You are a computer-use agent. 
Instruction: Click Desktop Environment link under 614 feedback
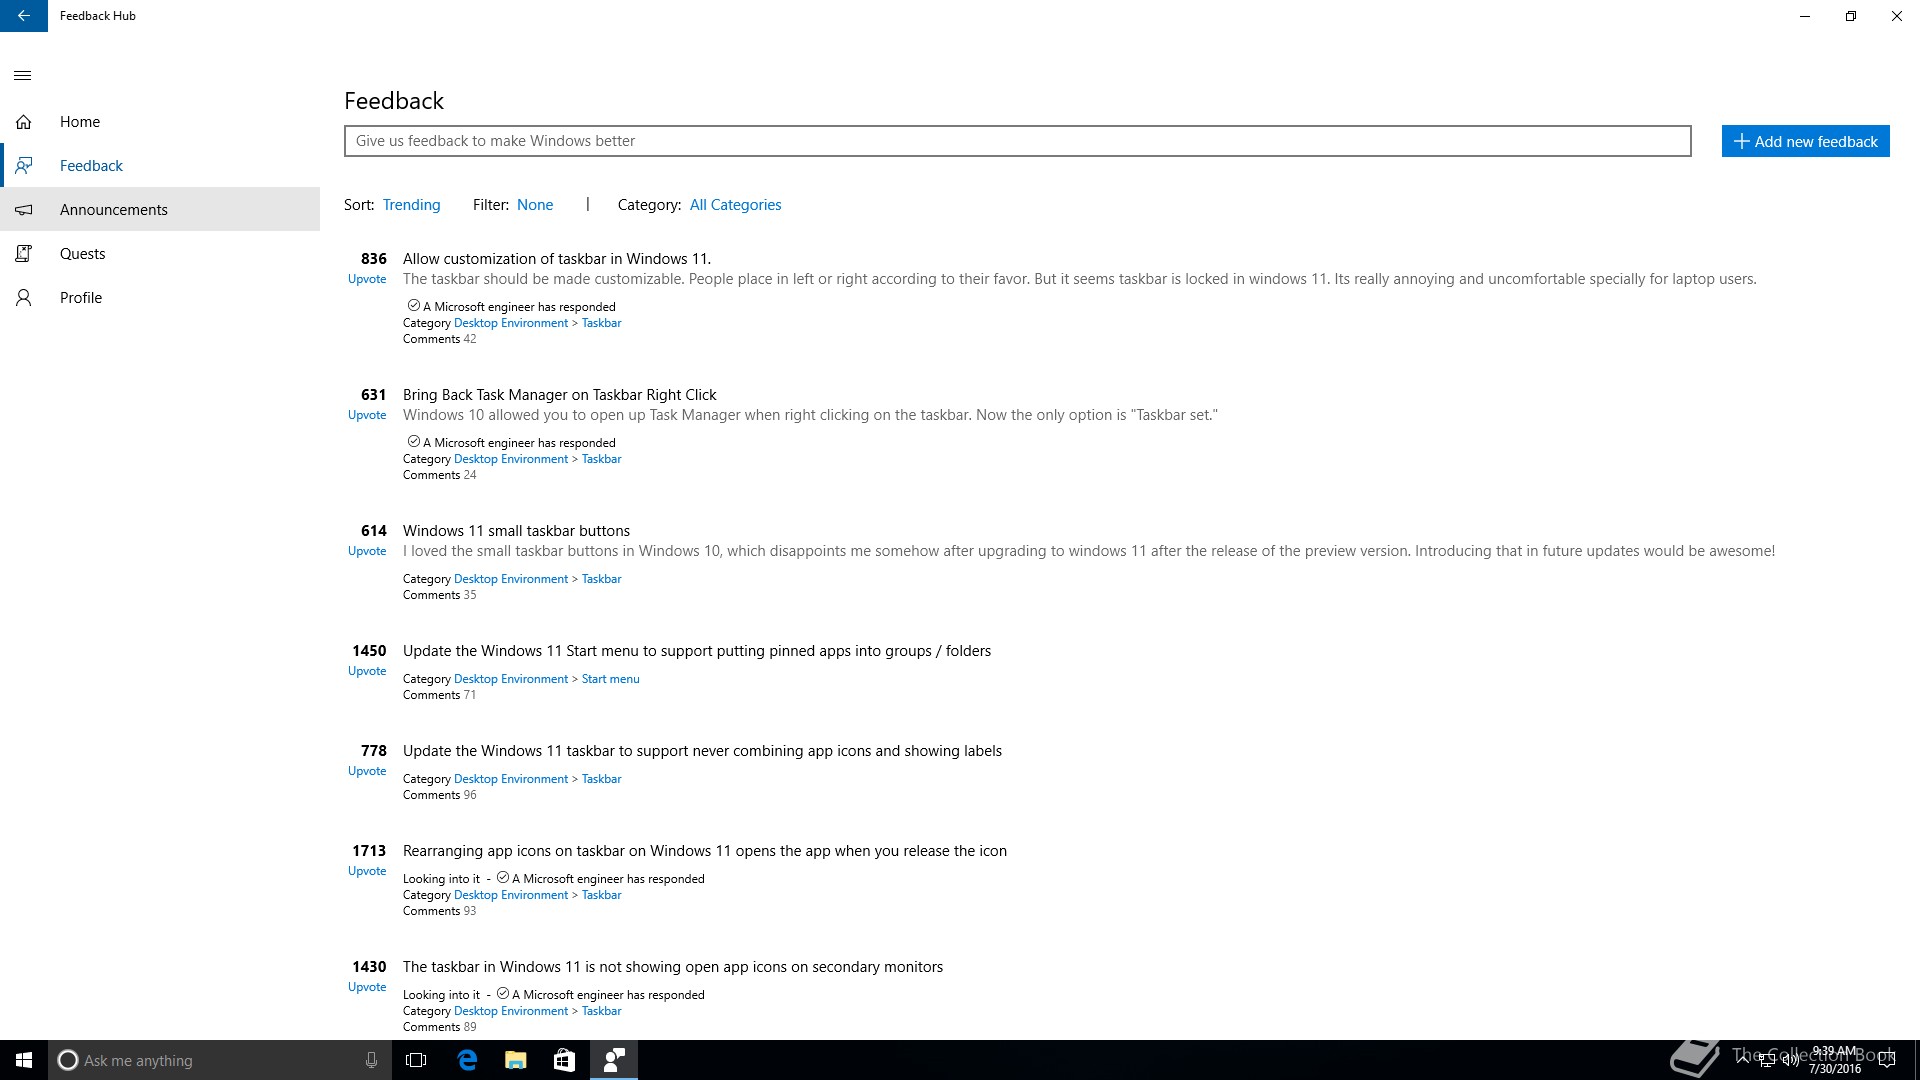tap(511, 579)
